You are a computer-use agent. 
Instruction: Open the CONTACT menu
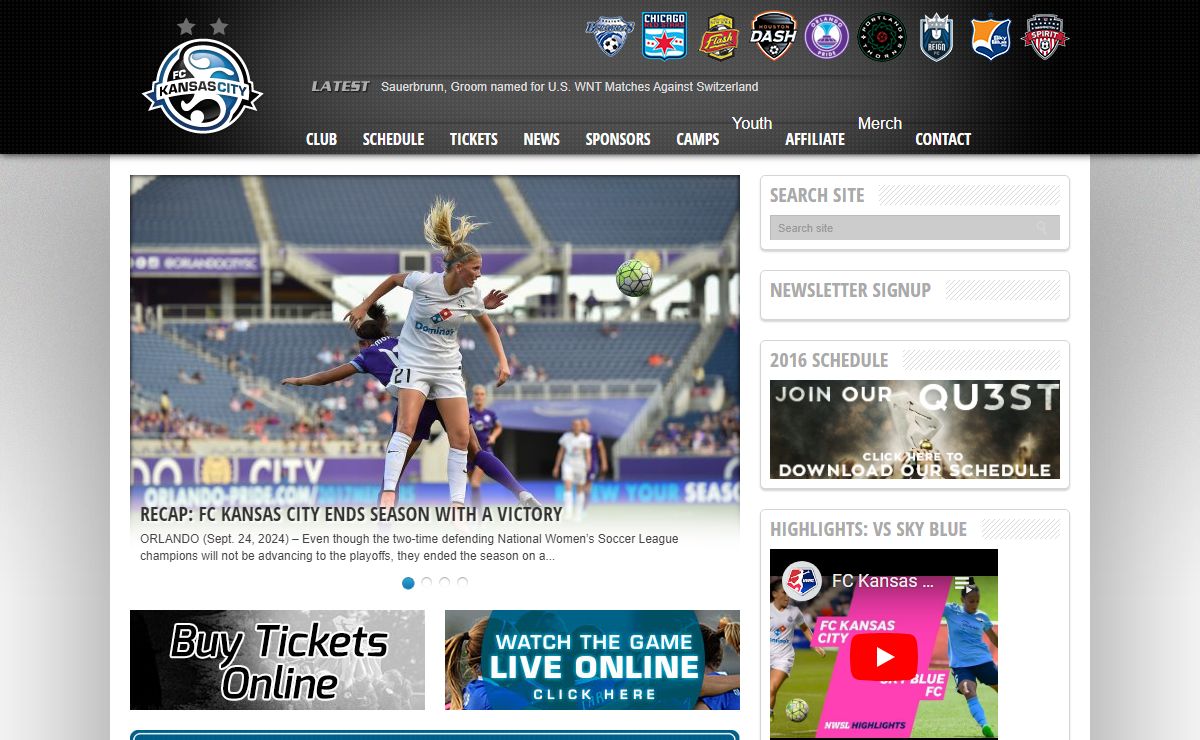(943, 139)
